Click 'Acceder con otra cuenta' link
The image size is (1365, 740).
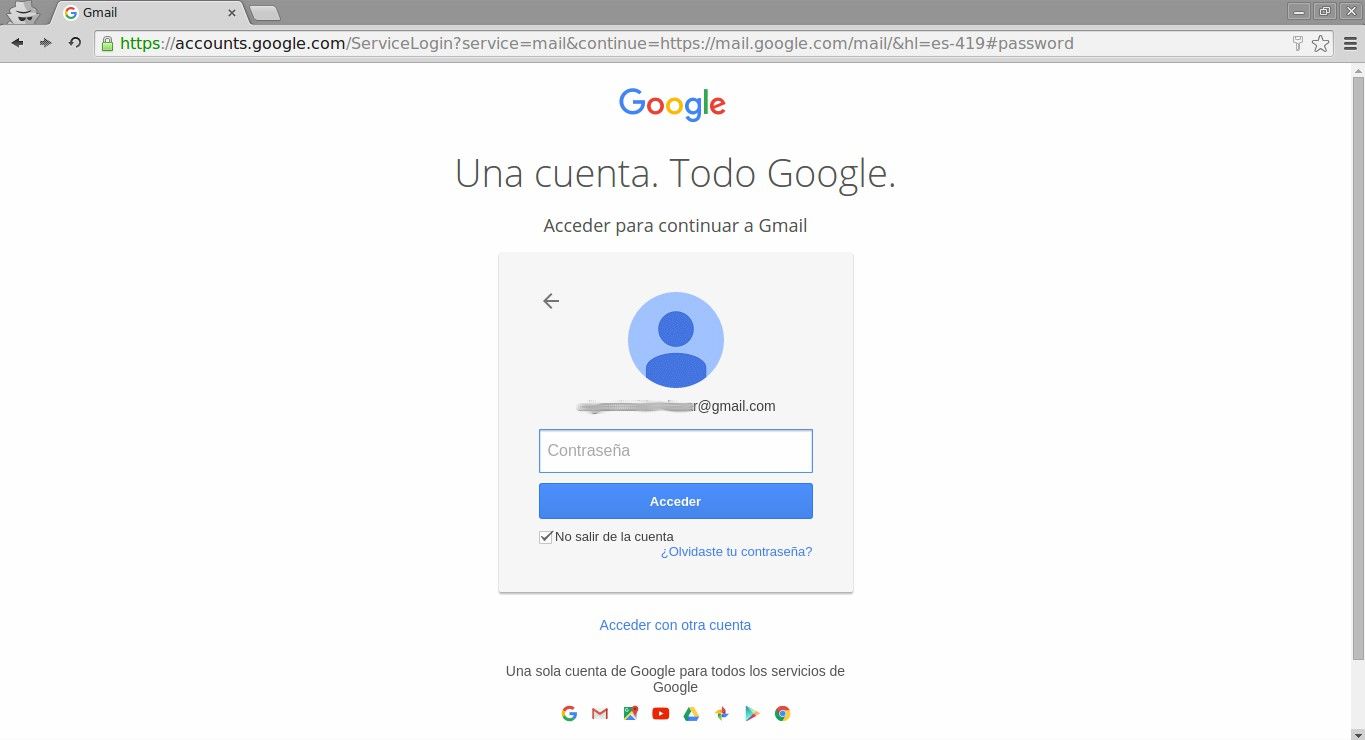click(x=675, y=625)
